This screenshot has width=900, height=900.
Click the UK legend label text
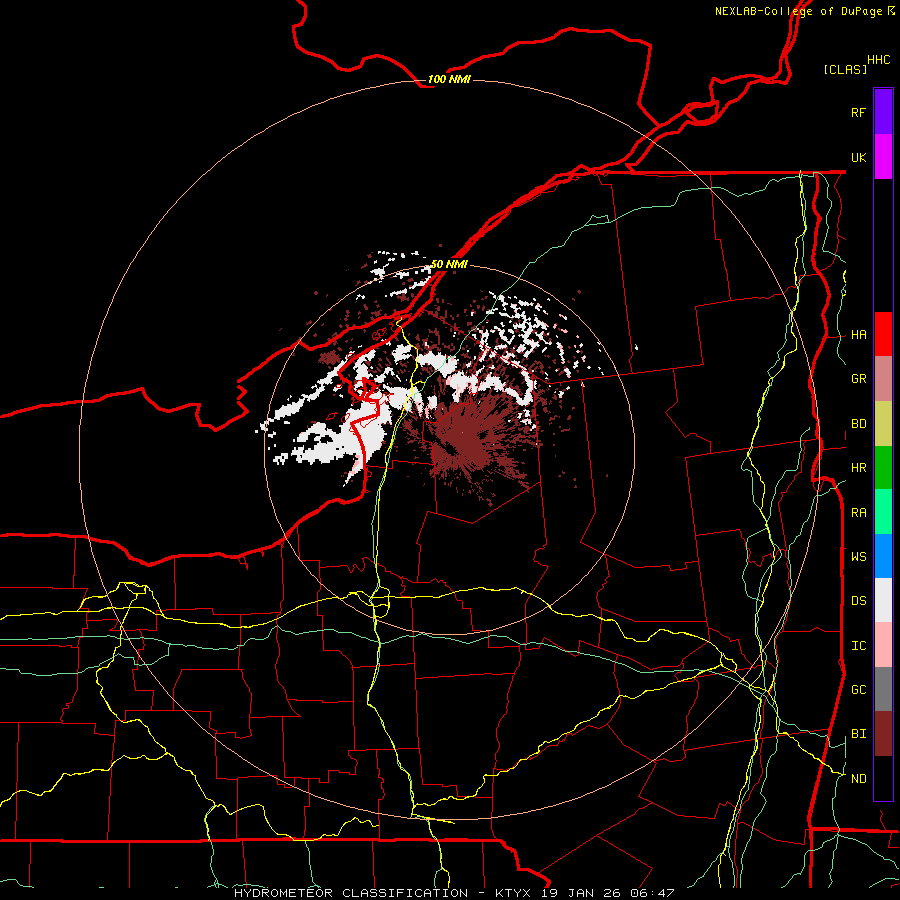tap(859, 157)
